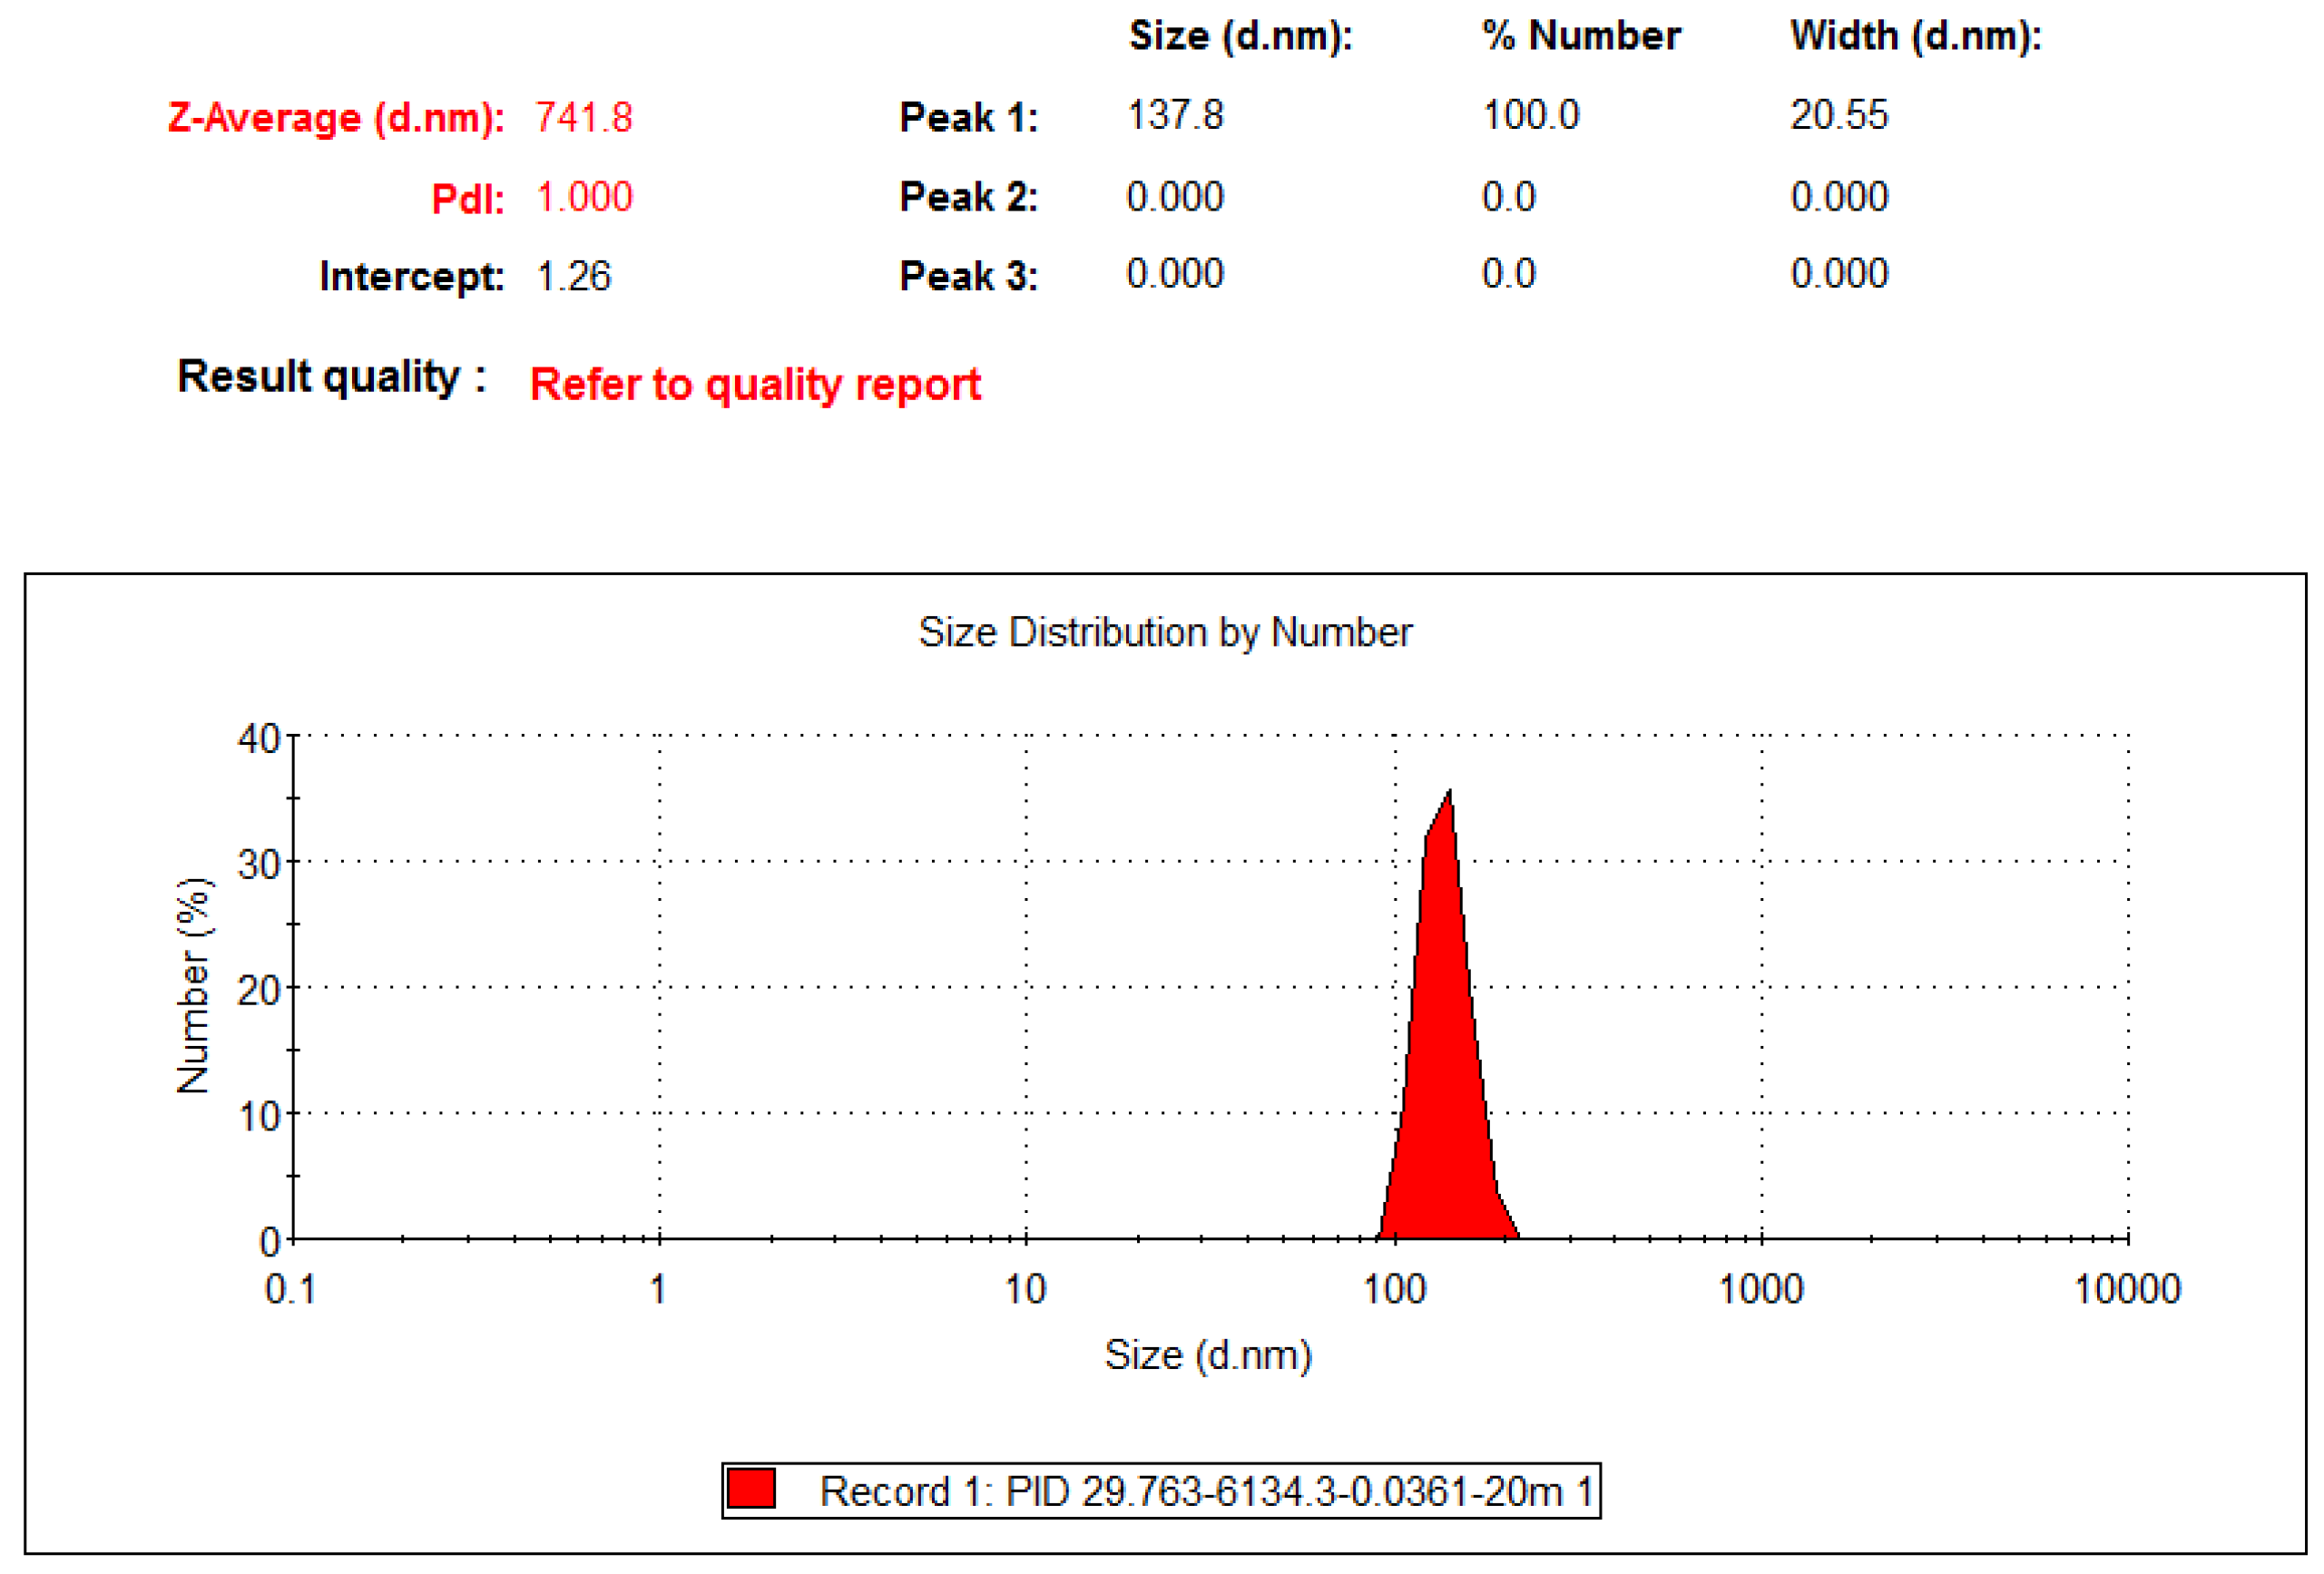Click the Record 1 legend label text
The width and height of the screenshot is (2324, 1574).
(x=1205, y=1491)
